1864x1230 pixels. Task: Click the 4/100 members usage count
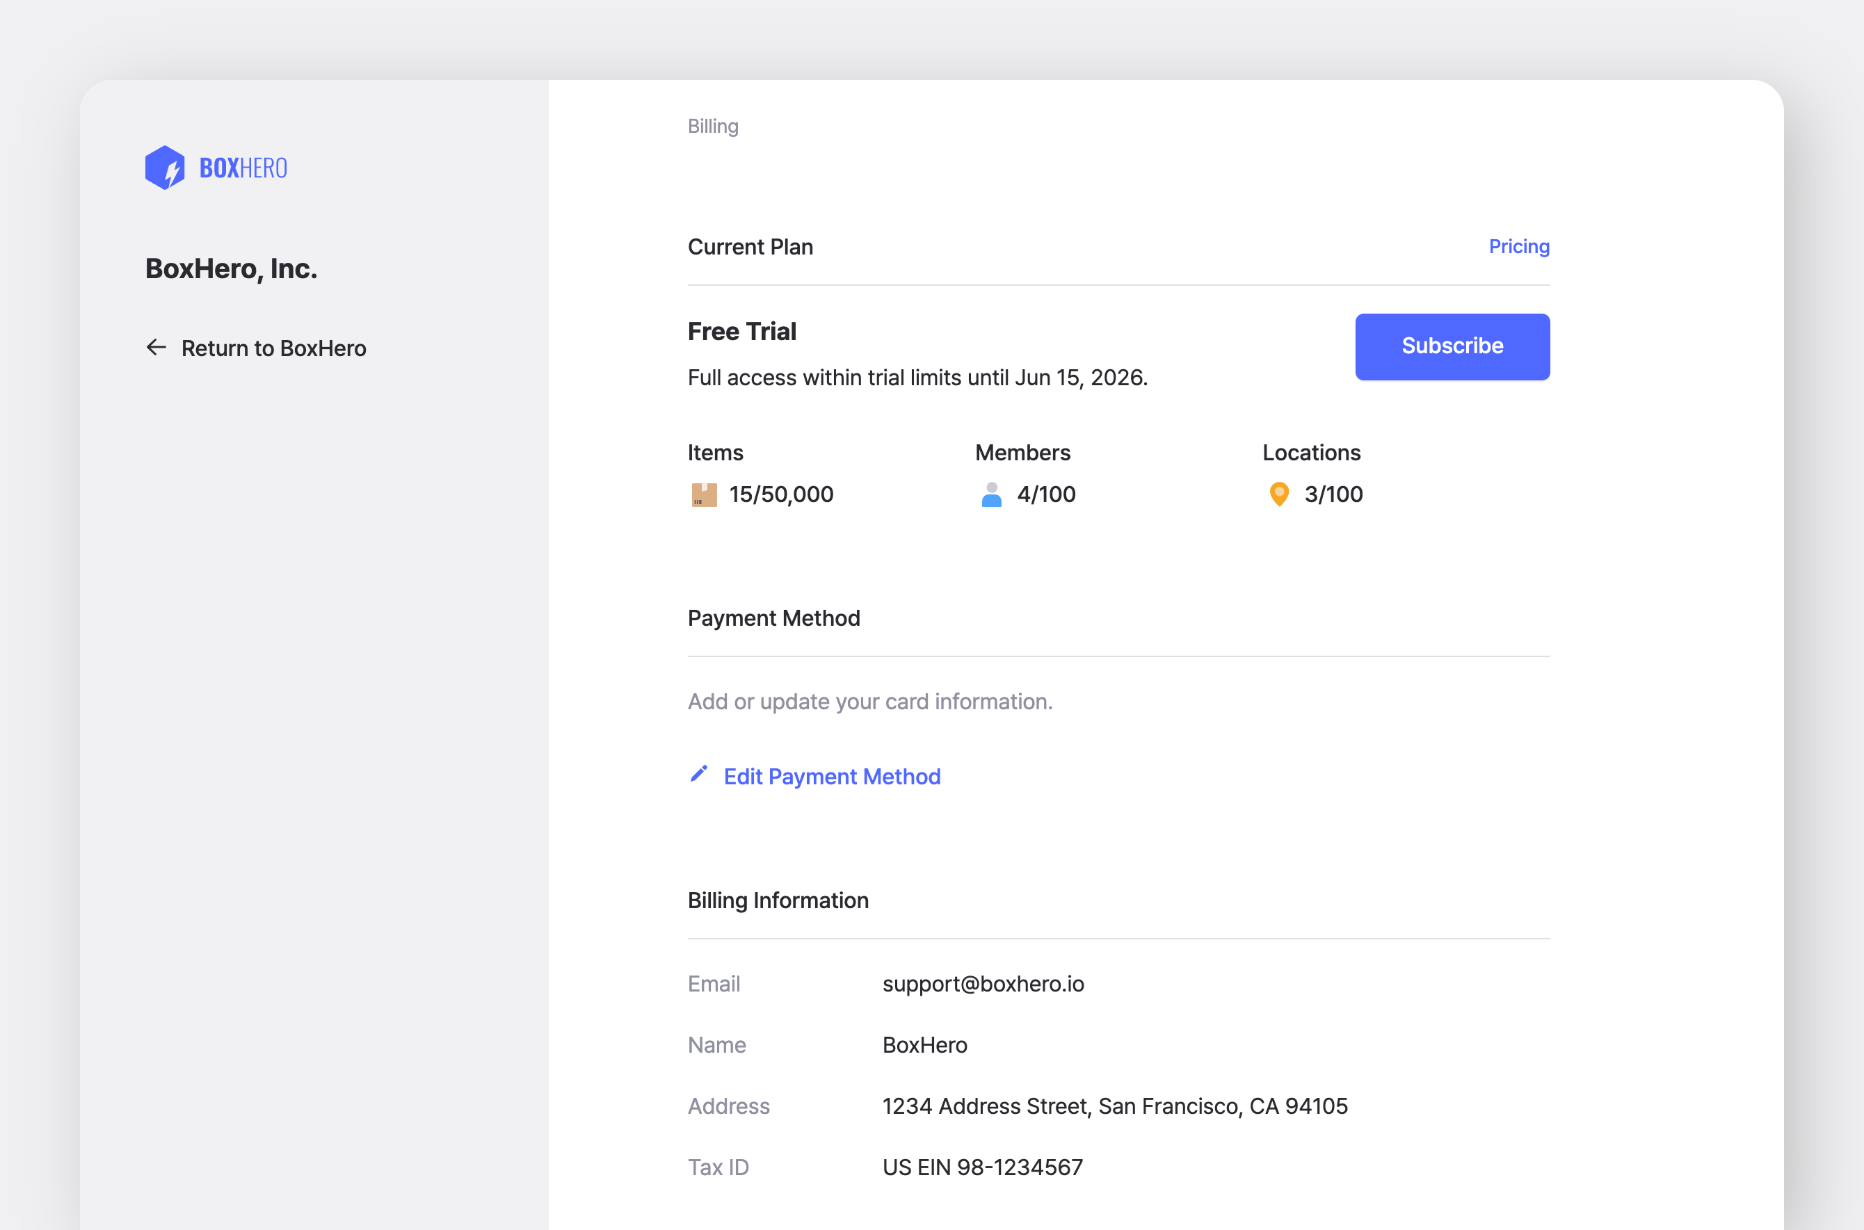(x=1046, y=495)
